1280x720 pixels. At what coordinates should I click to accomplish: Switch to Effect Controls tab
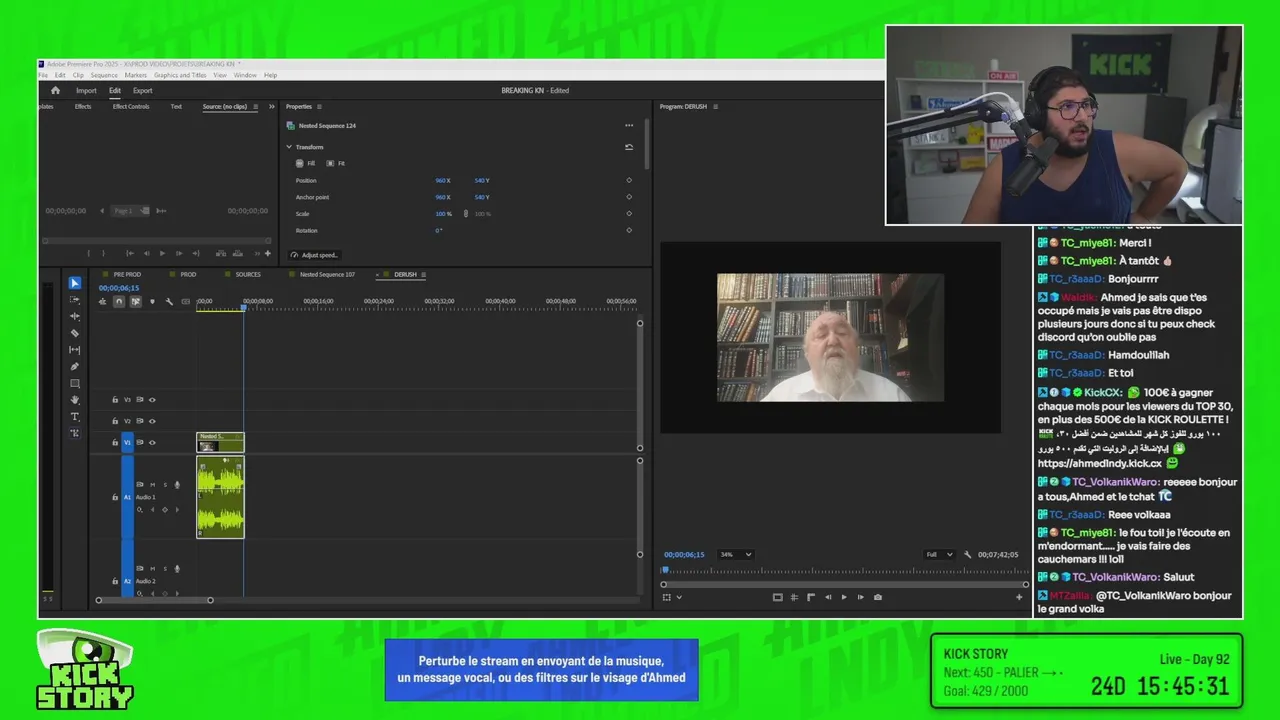coord(131,107)
